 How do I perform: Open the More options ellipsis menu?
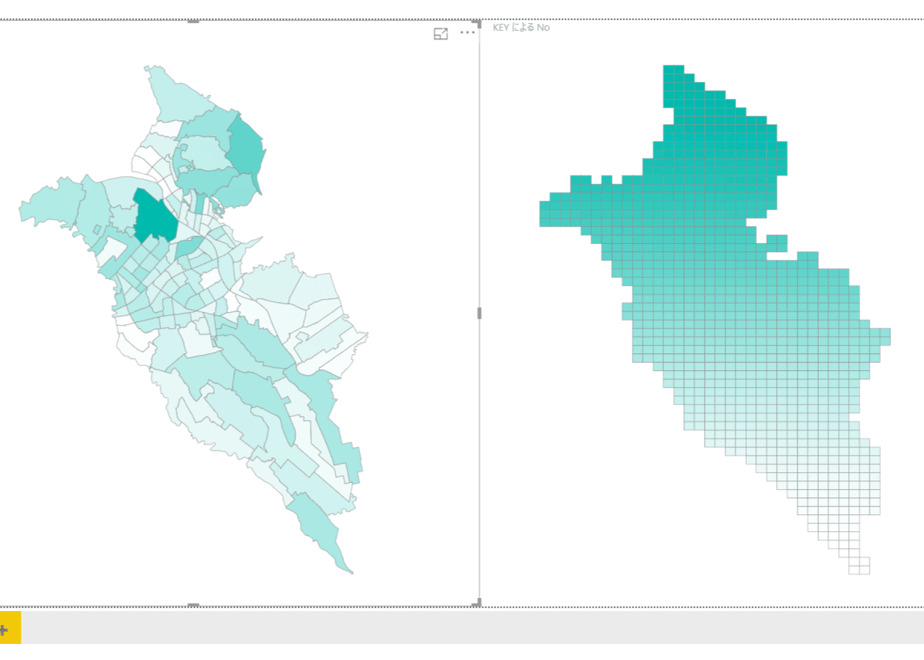pos(467,32)
